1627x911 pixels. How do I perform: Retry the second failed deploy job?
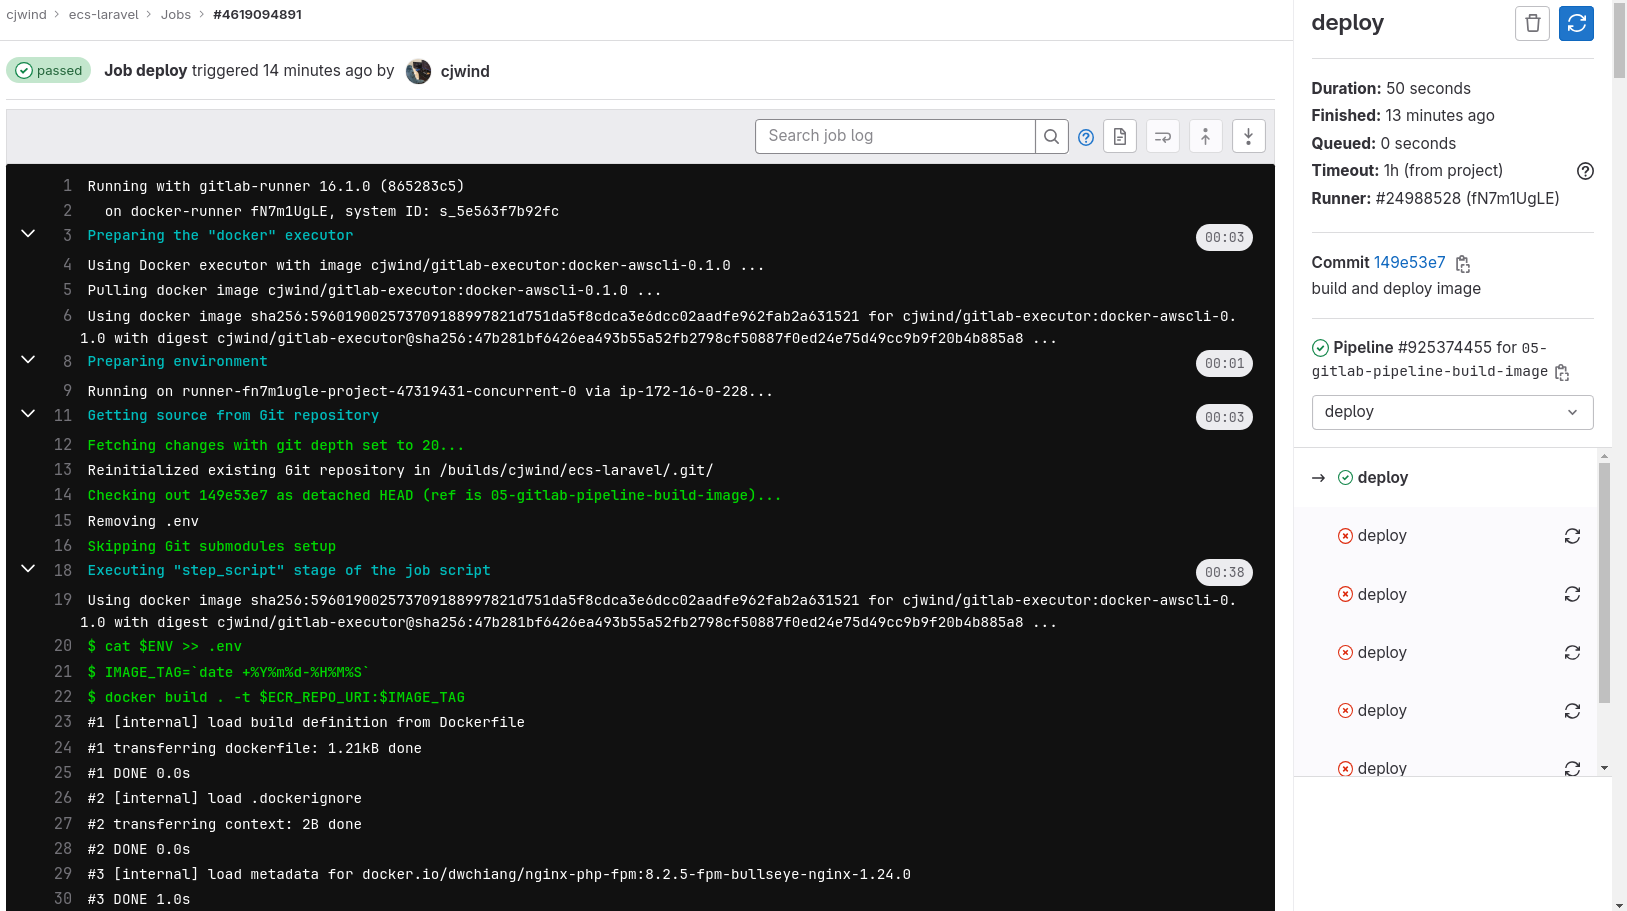pyautogui.click(x=1572, y=594)
